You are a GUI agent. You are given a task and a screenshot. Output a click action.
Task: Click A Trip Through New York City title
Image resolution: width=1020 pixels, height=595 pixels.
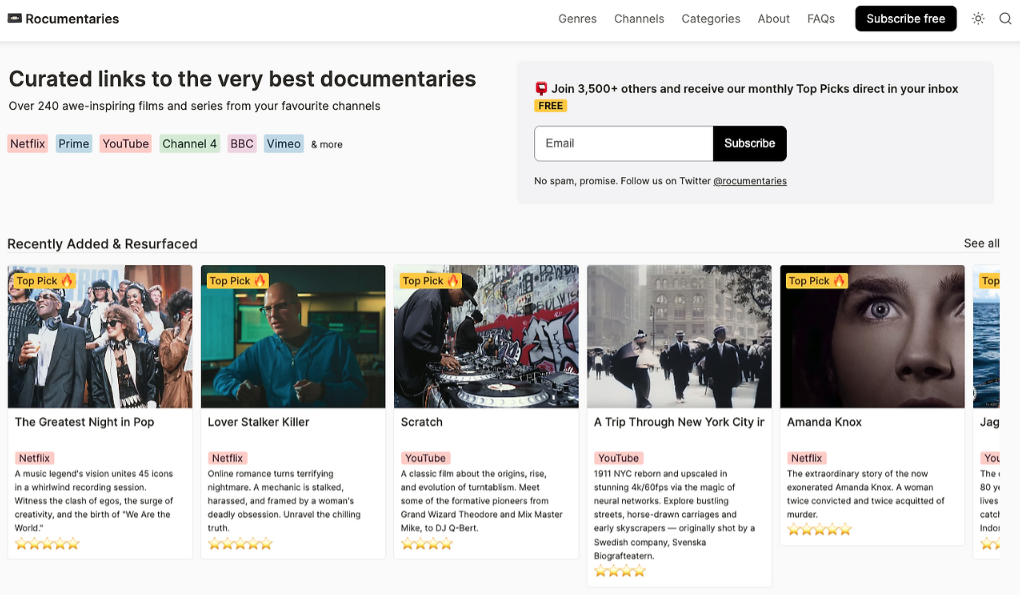click(x=679, y=422)
